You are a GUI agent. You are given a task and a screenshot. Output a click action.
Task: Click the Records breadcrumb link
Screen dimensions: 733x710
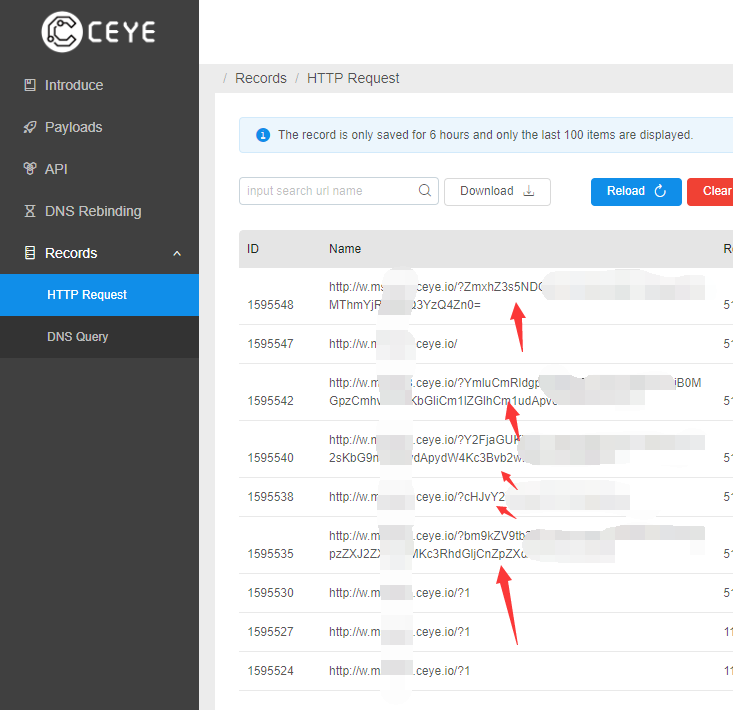pyautogui.click(x=260, y=78)
